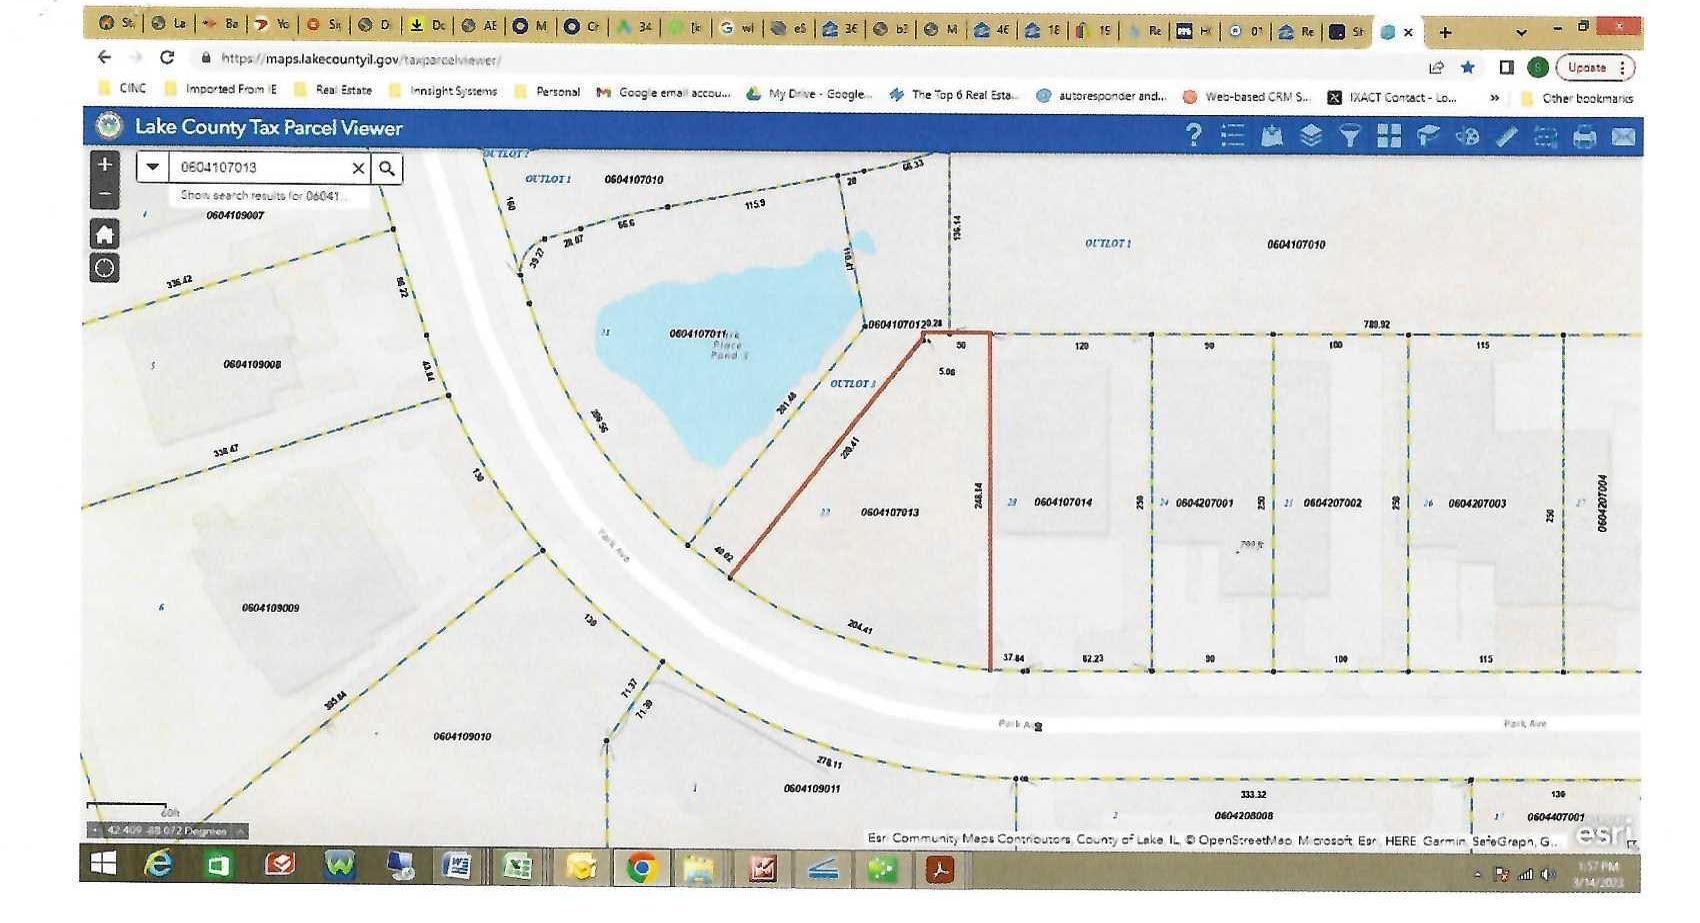Expand the search source dropdown arrow
Screen dimensions: 1700x923
[x=152, y=167]
